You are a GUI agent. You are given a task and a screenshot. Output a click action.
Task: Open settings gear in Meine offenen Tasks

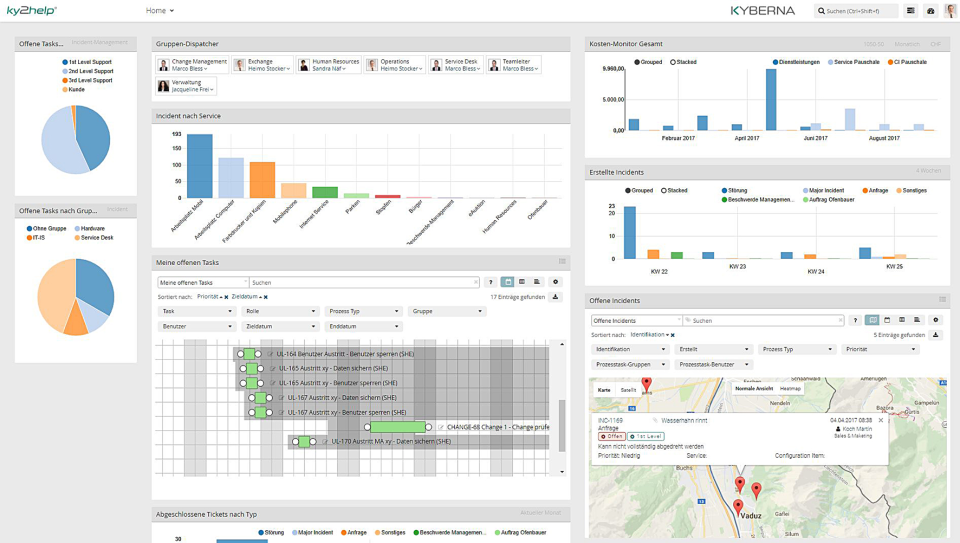pyautogui.click(x=556, y=282)
